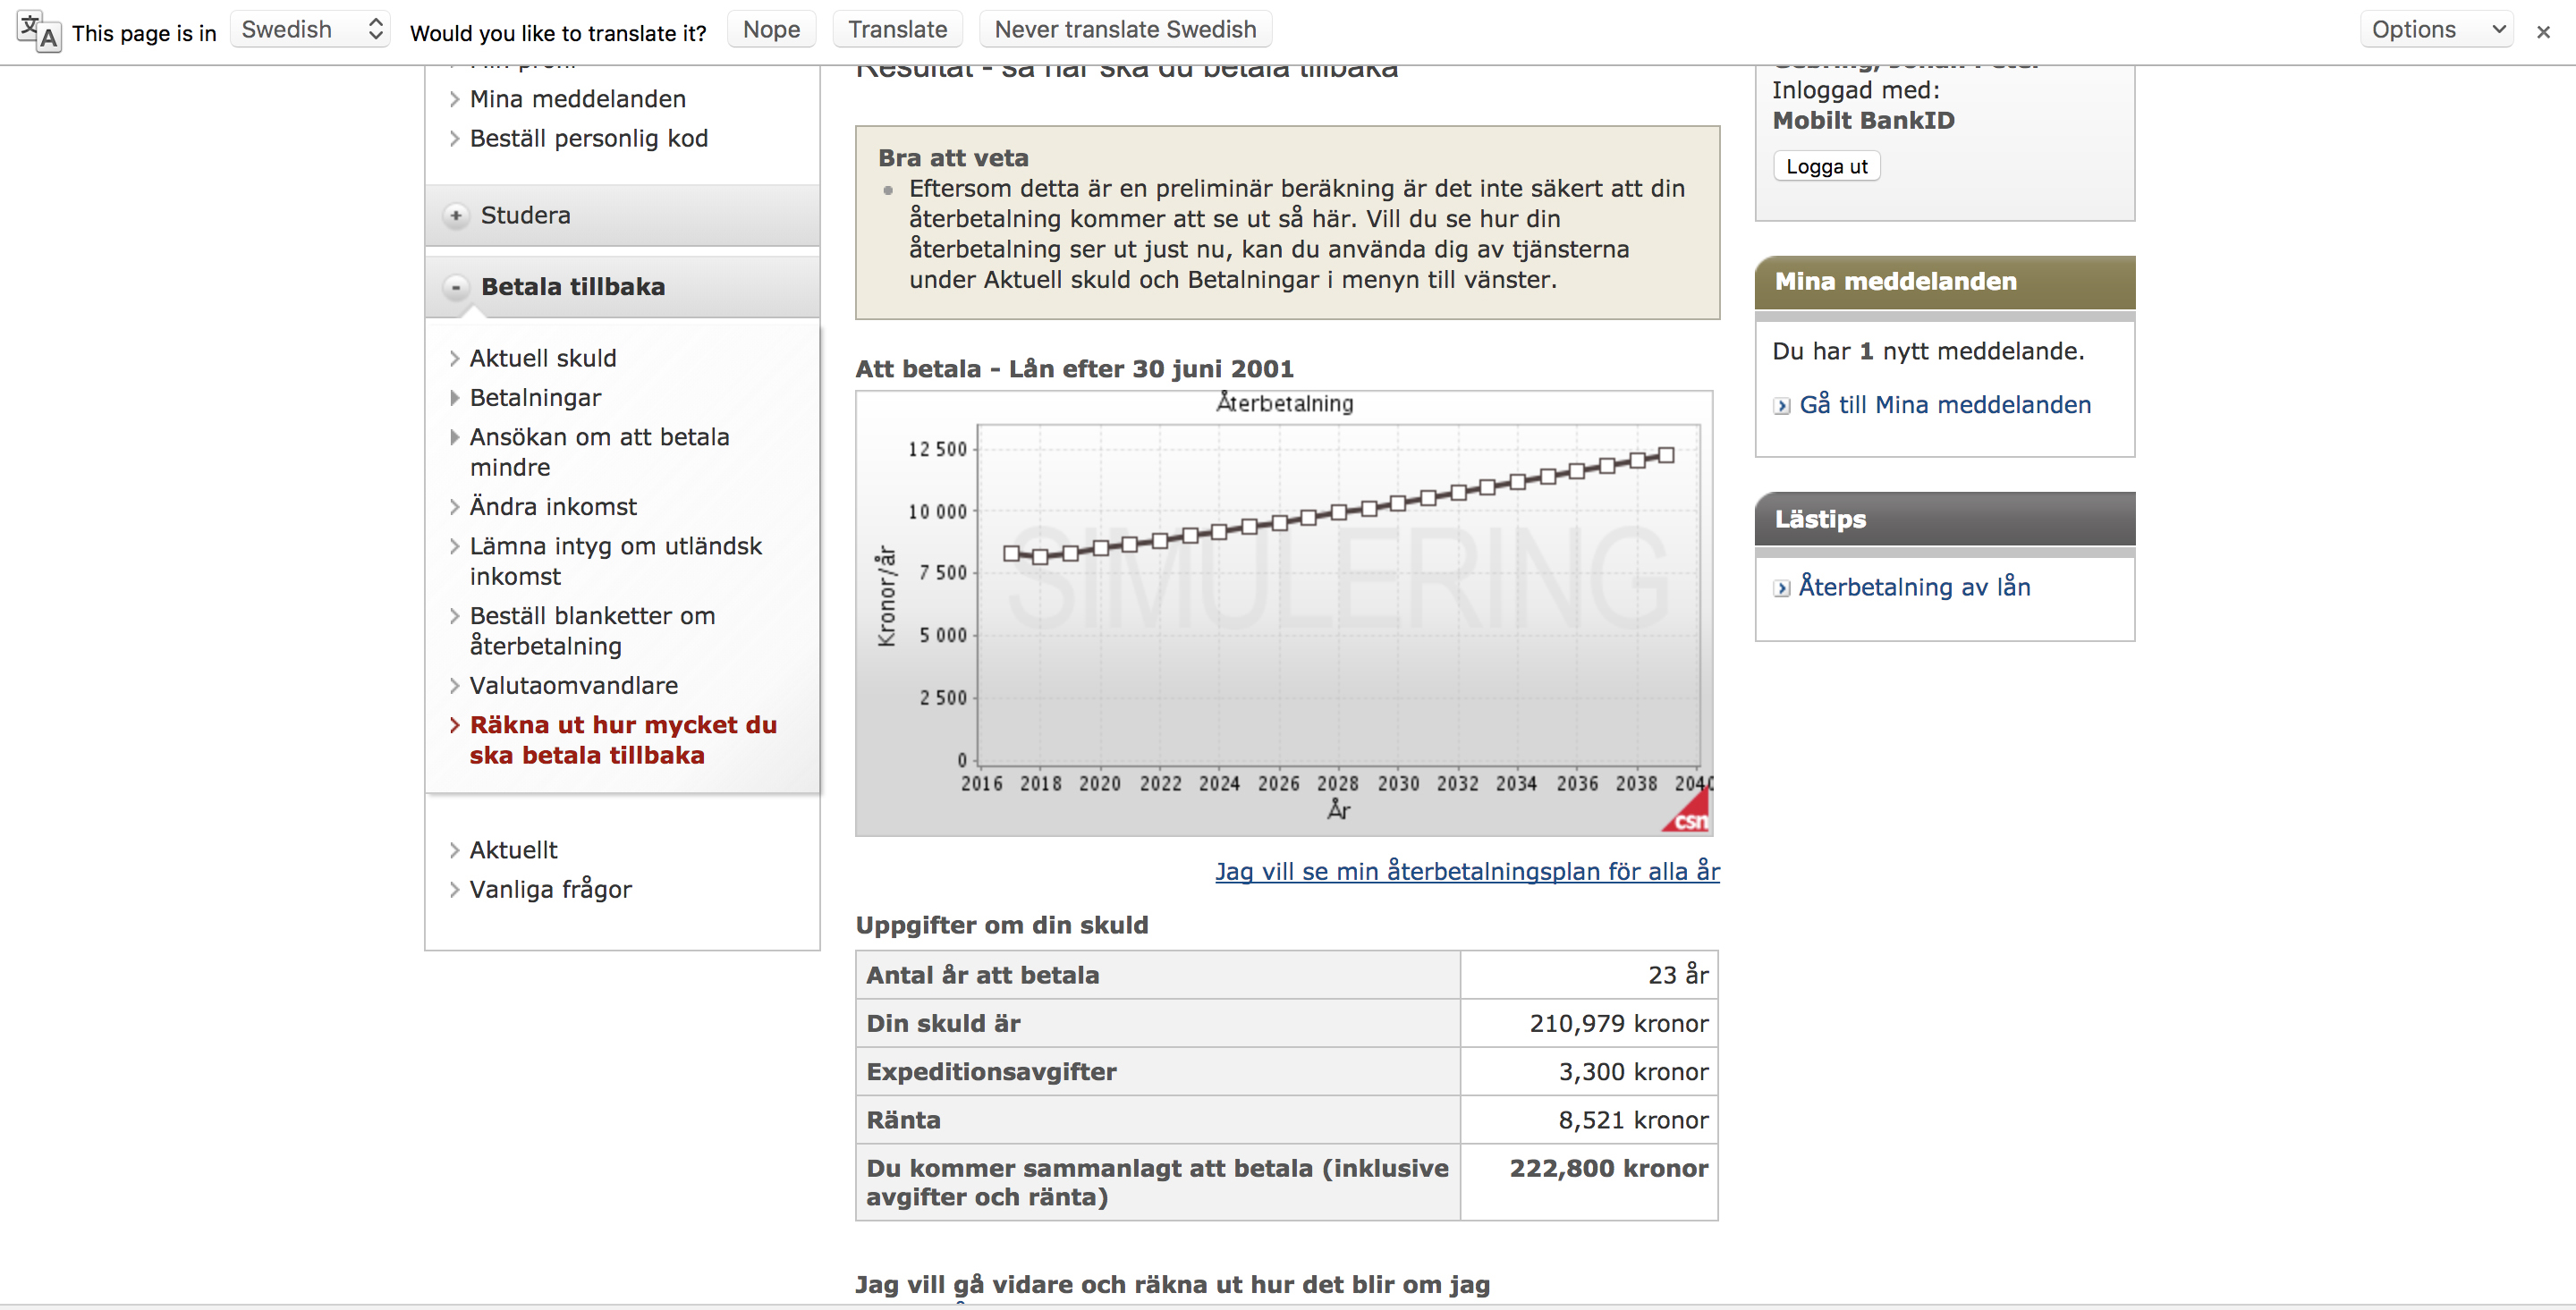Open Vanliga frågor

coord(550,889)
